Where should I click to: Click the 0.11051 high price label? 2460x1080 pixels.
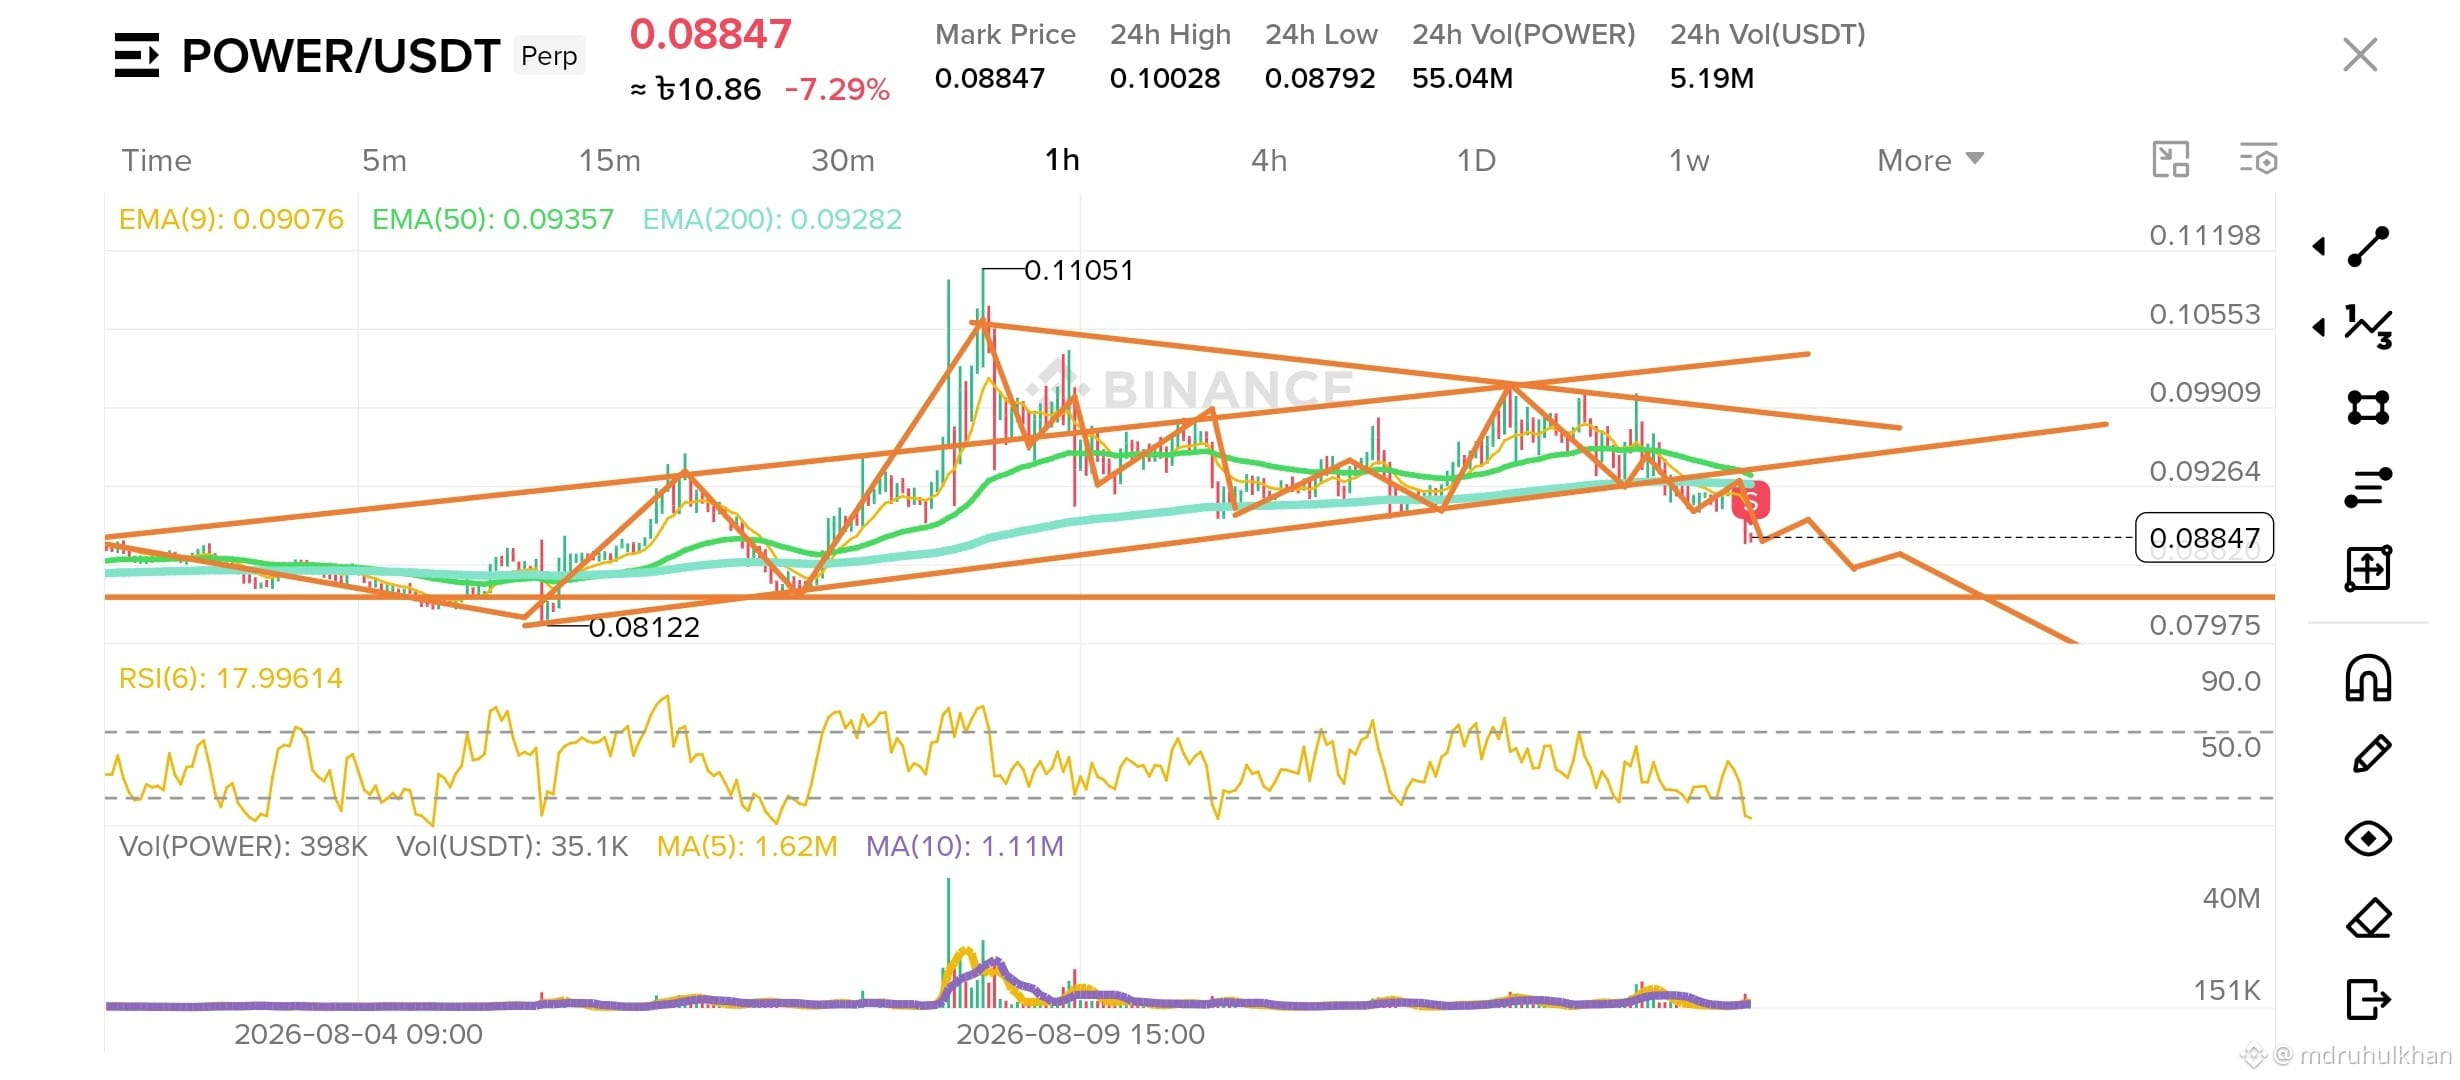pos(1079,270)
